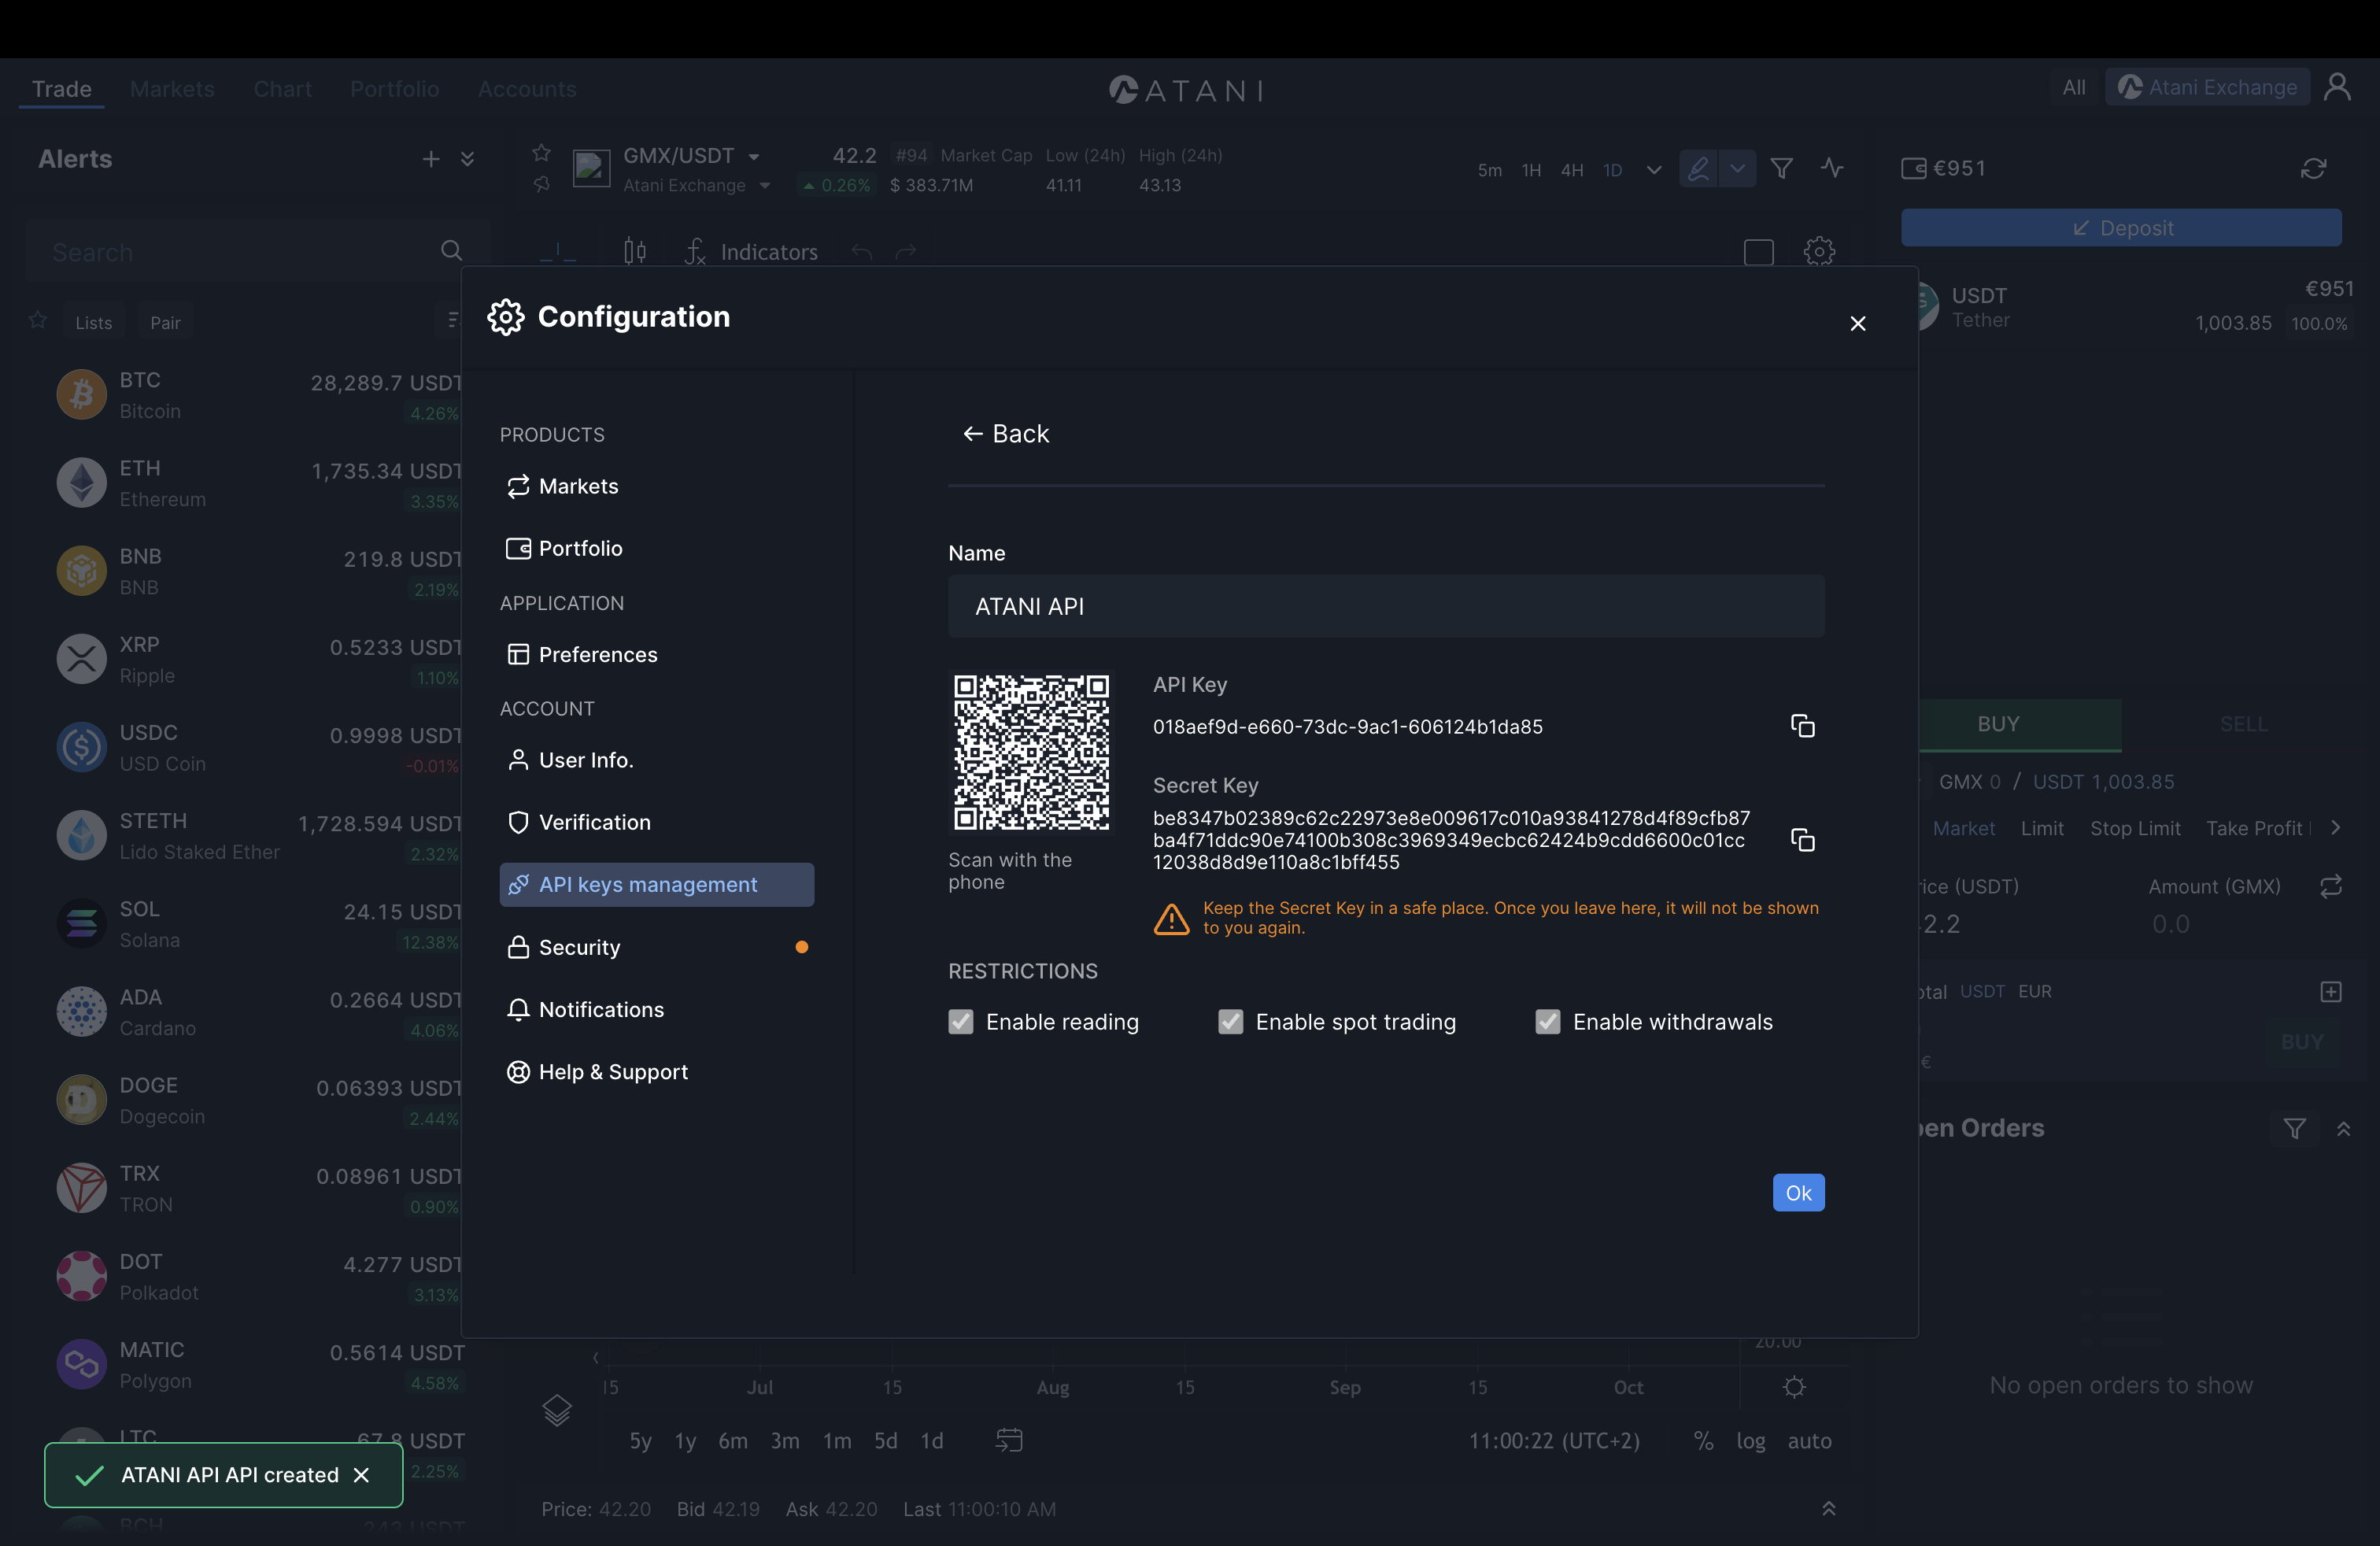Toggle Enable withdrawals checkbox

[x=1547, y=1021]
